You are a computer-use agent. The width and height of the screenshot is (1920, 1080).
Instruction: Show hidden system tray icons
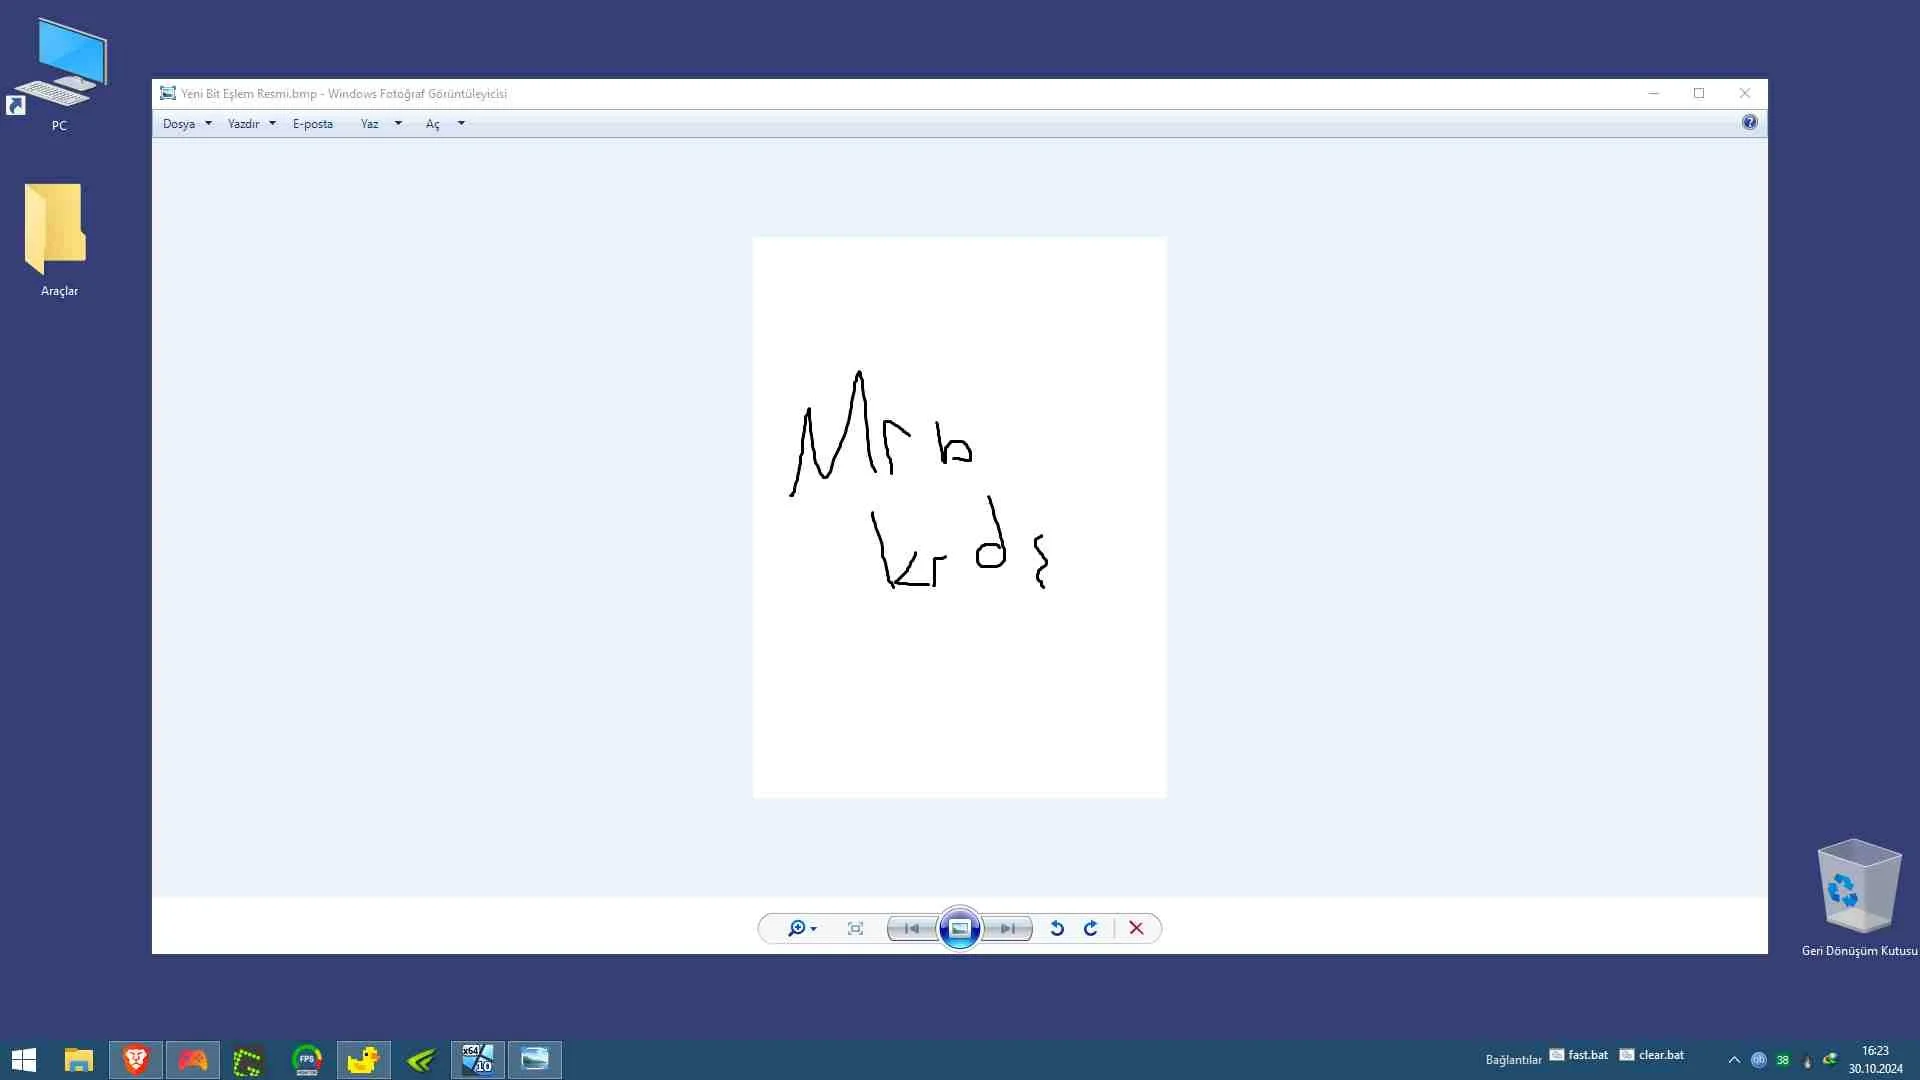[1734, 1060]
